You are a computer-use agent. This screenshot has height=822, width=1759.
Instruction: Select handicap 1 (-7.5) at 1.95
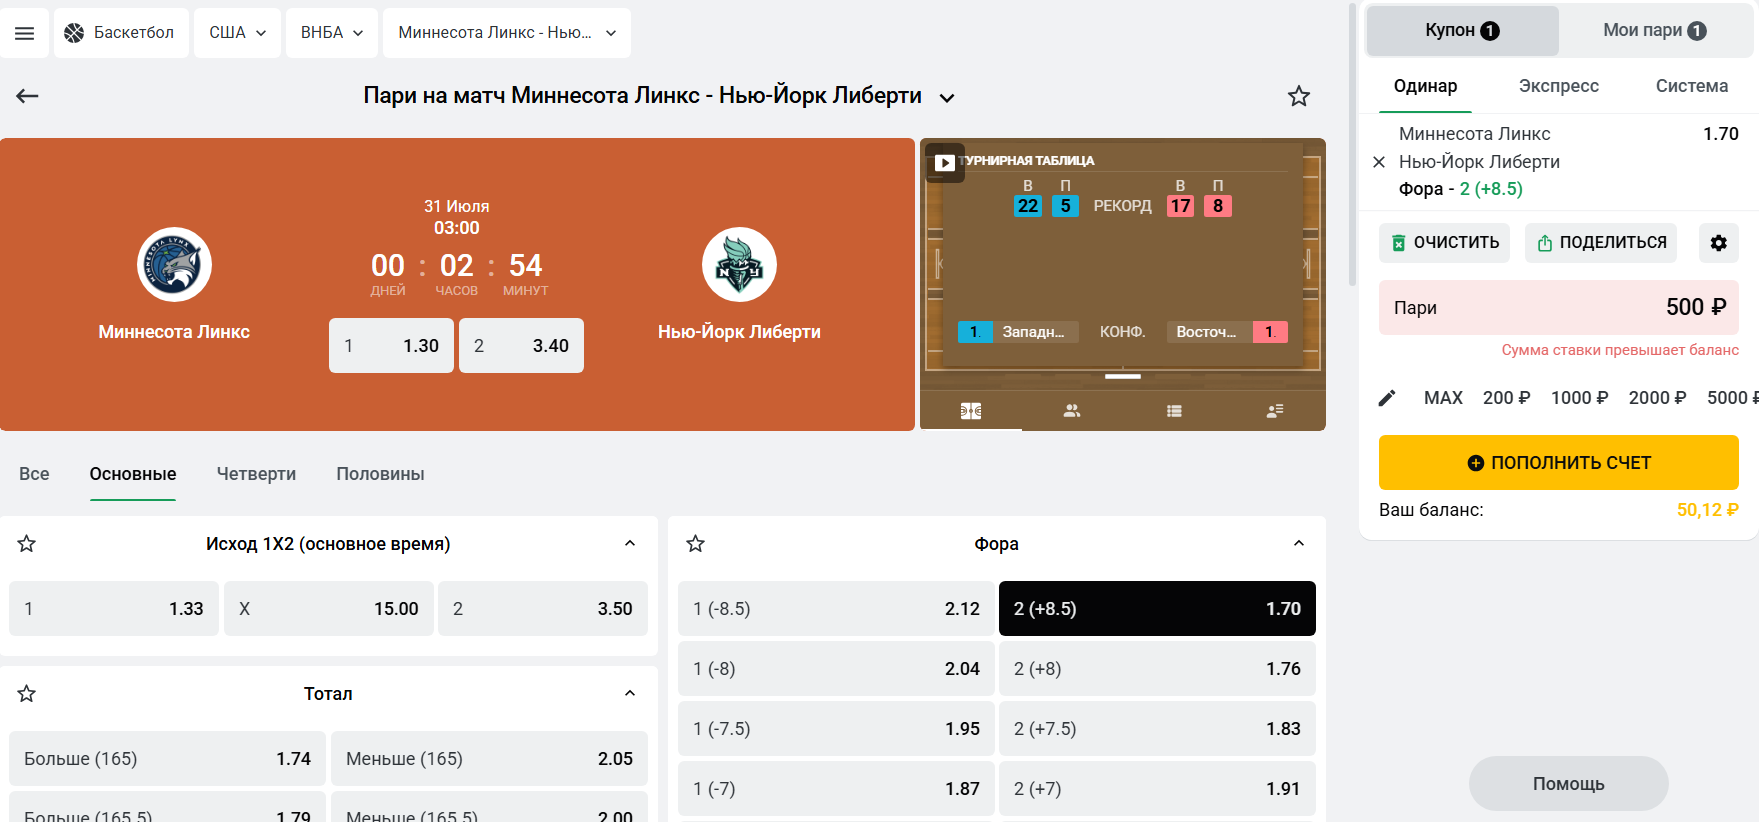click(x=836, y=729)
